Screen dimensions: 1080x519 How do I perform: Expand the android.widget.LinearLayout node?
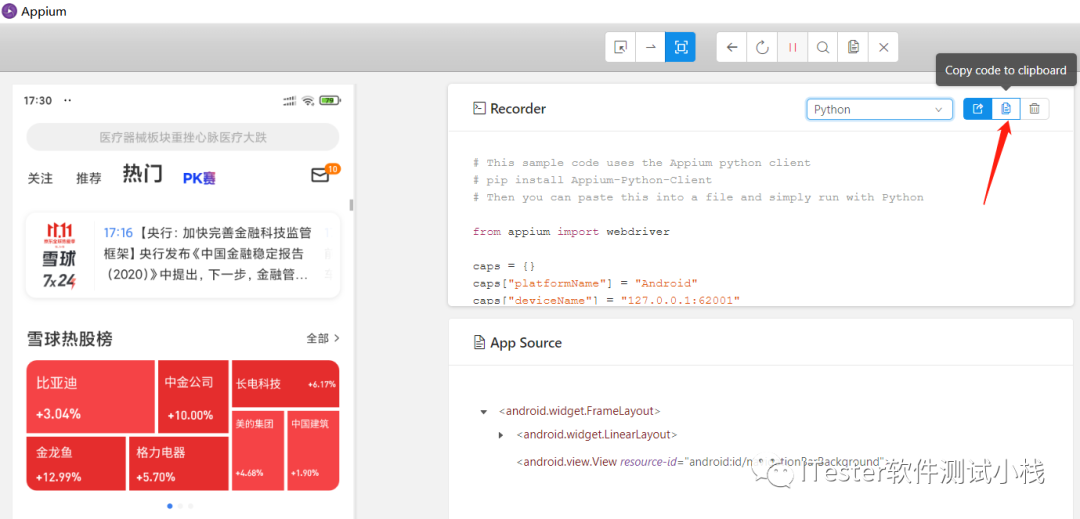tap(501, 436)
